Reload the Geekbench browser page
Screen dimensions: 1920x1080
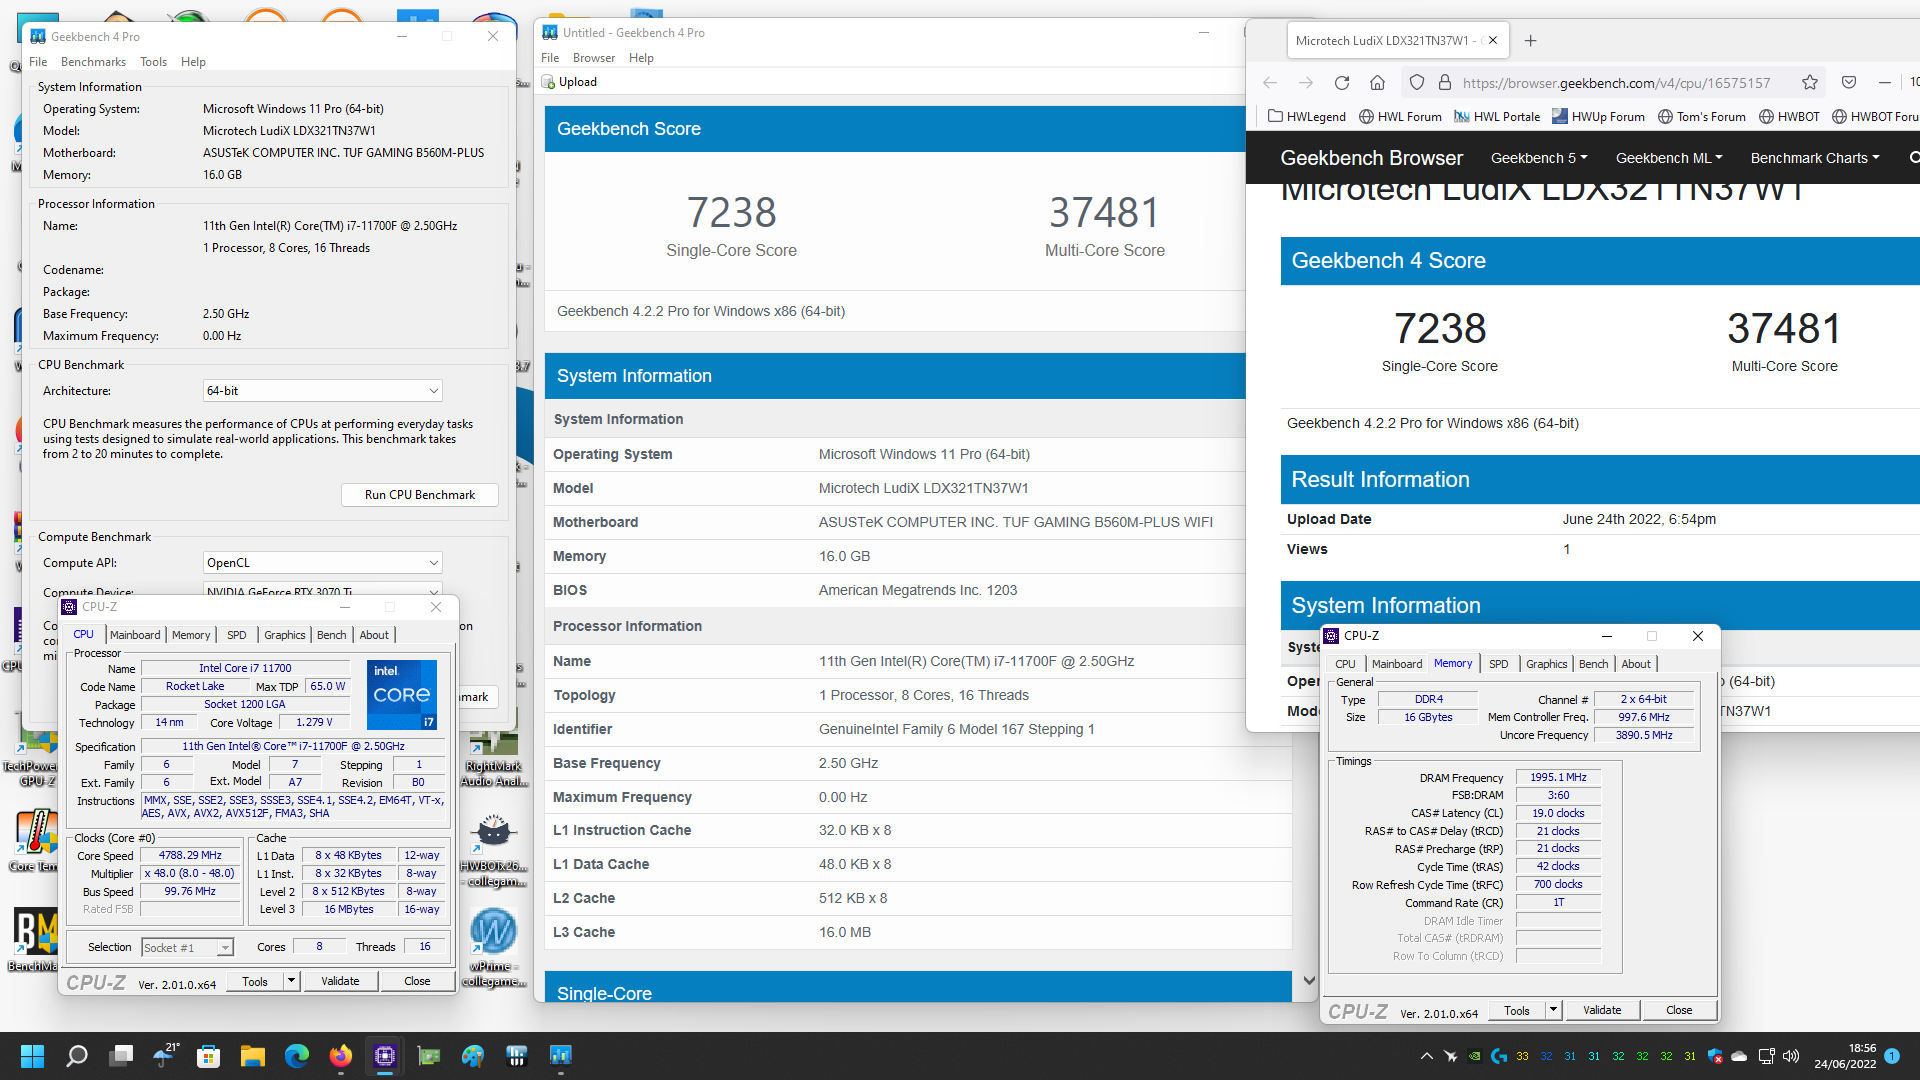pos(1342,83)
